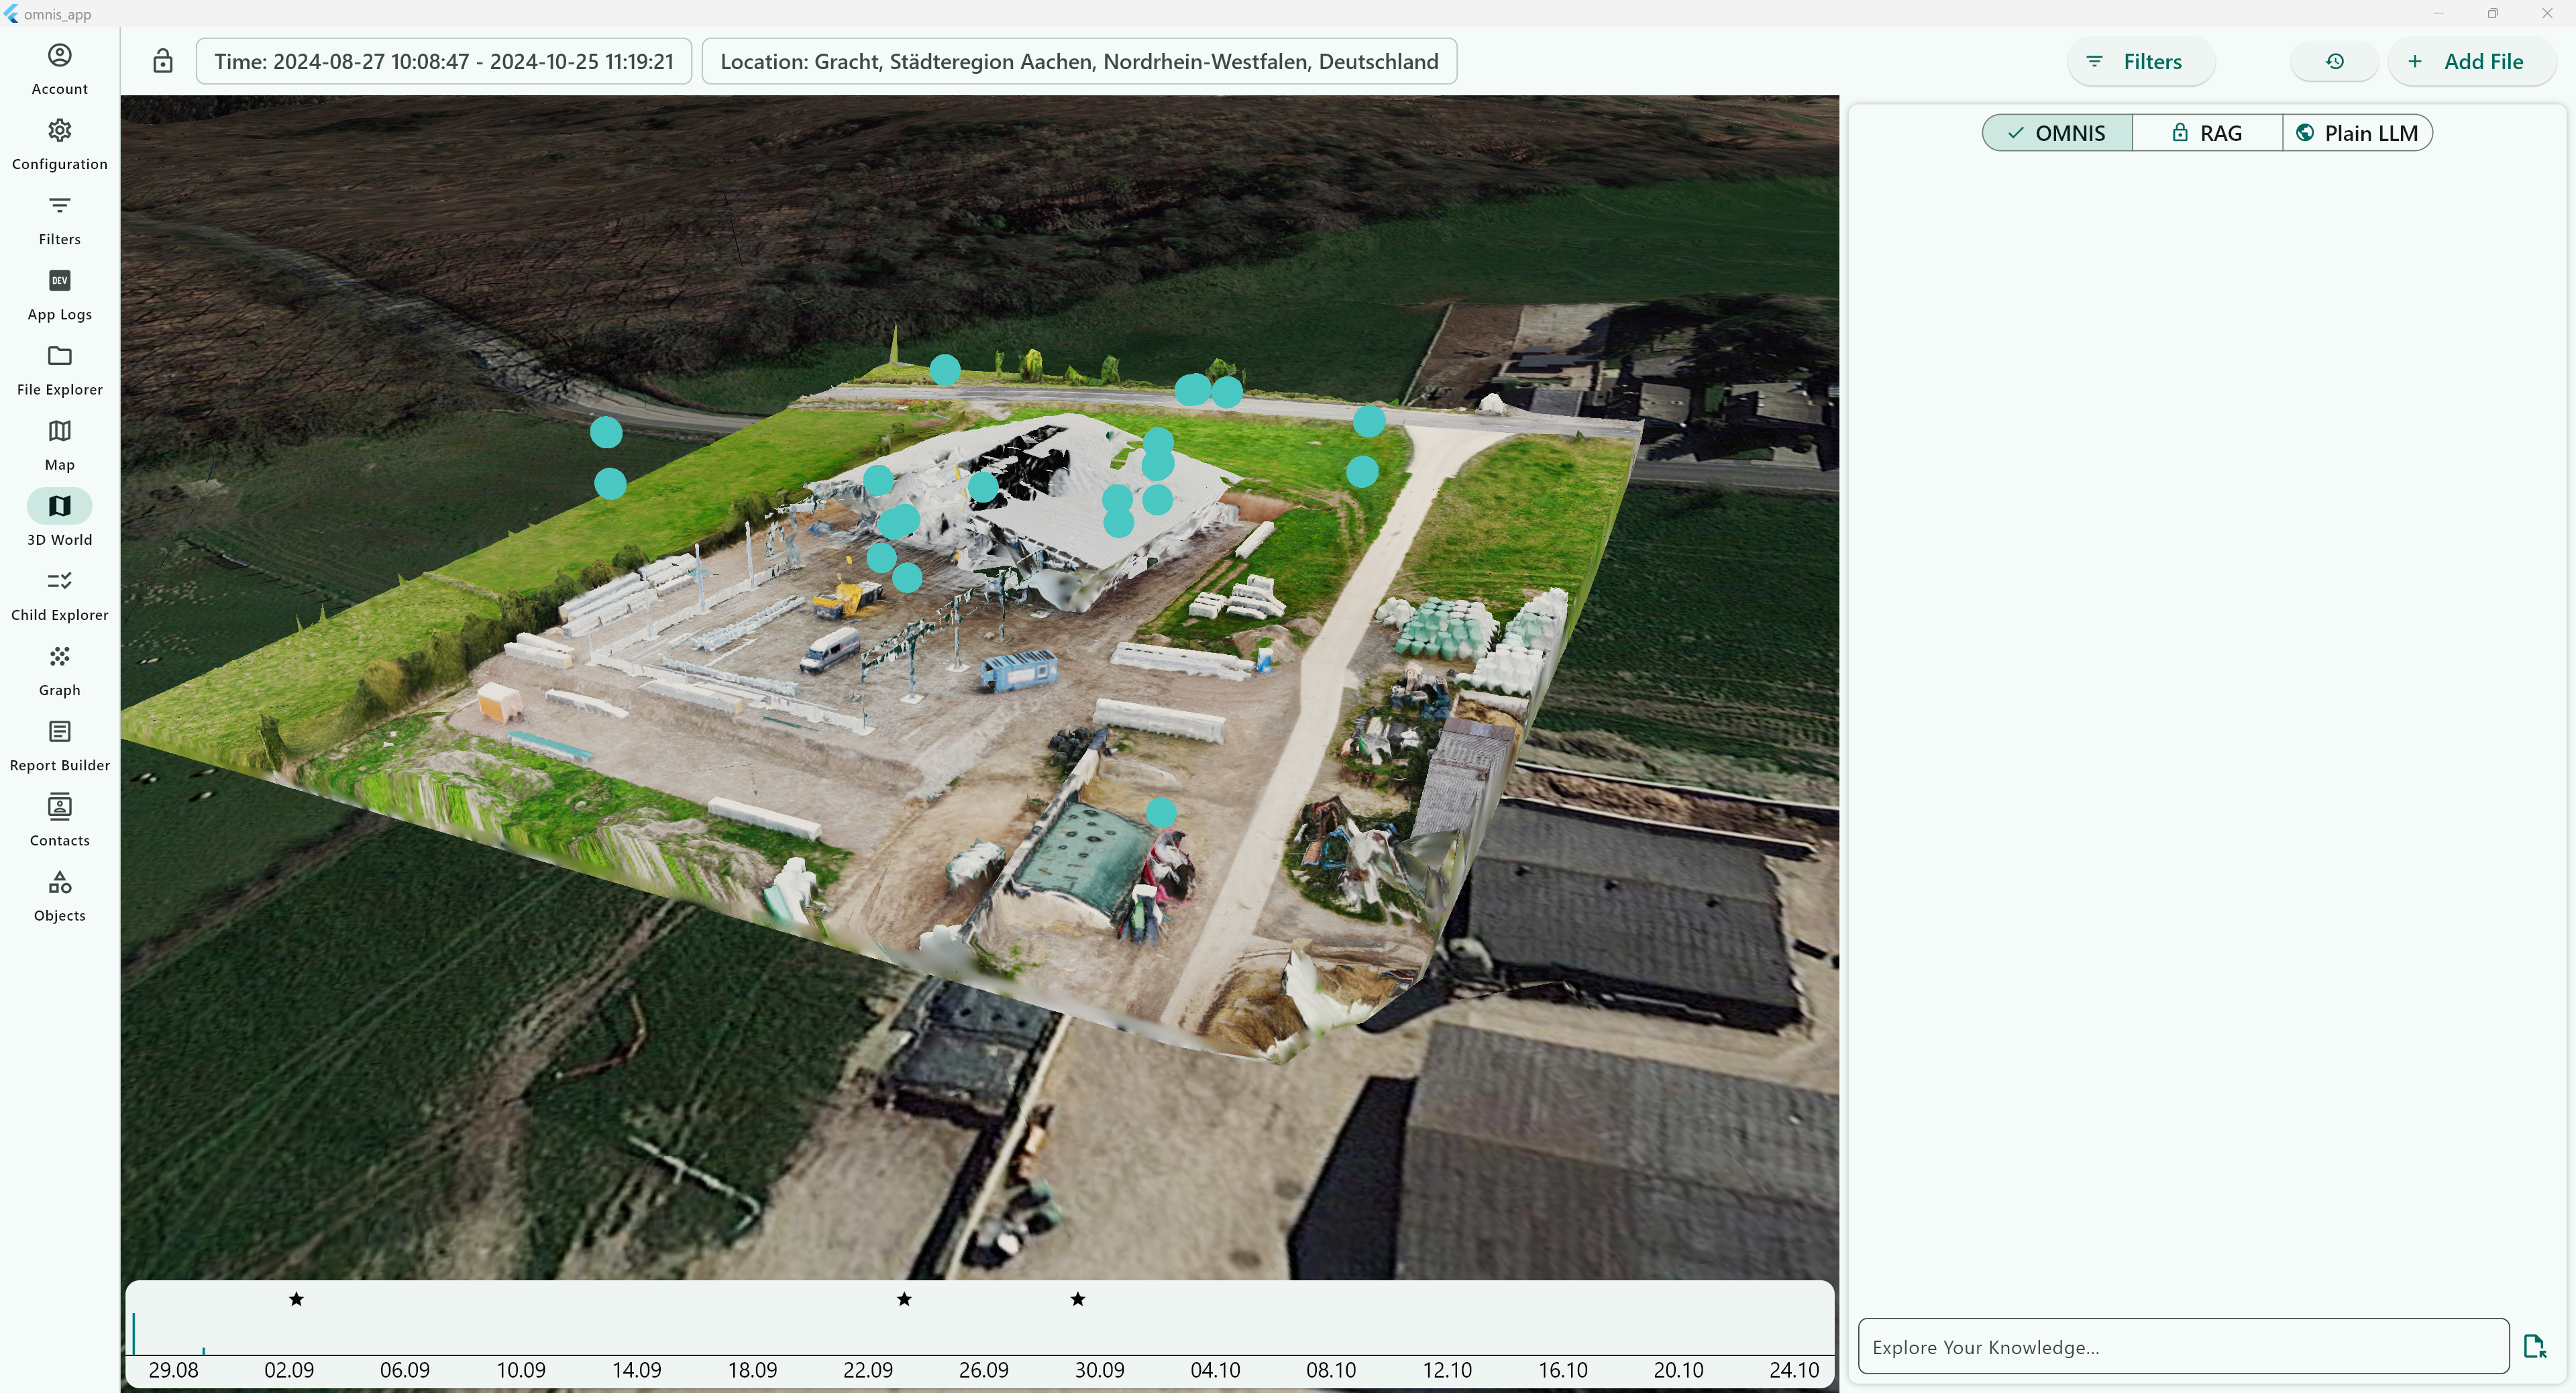This screenshot has width=2576, height=1393.
Task: Open the Objects sidebar icon
Action: pyautogui.click(x=59, y=882)
